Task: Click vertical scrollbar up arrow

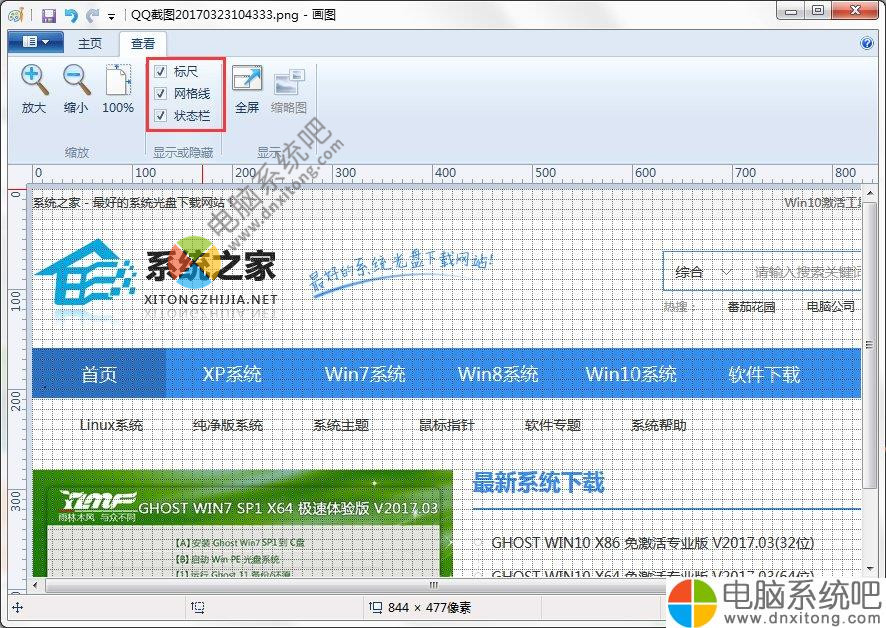Action: coord(869,193)
